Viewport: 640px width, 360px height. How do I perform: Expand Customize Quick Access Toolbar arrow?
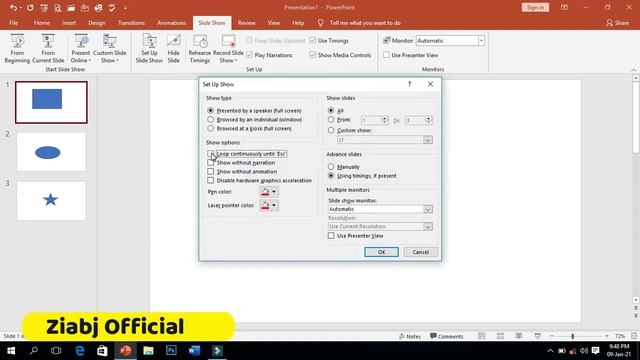(x=125, y=8)
